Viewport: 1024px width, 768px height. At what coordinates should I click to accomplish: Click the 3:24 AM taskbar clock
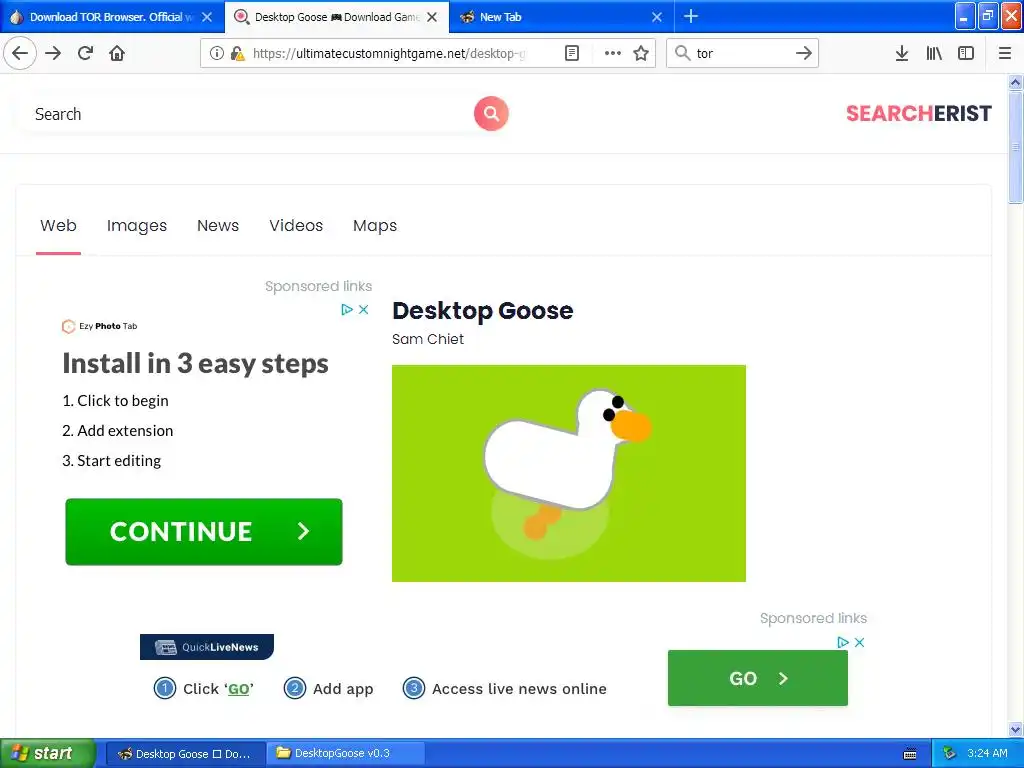point(987,753)
